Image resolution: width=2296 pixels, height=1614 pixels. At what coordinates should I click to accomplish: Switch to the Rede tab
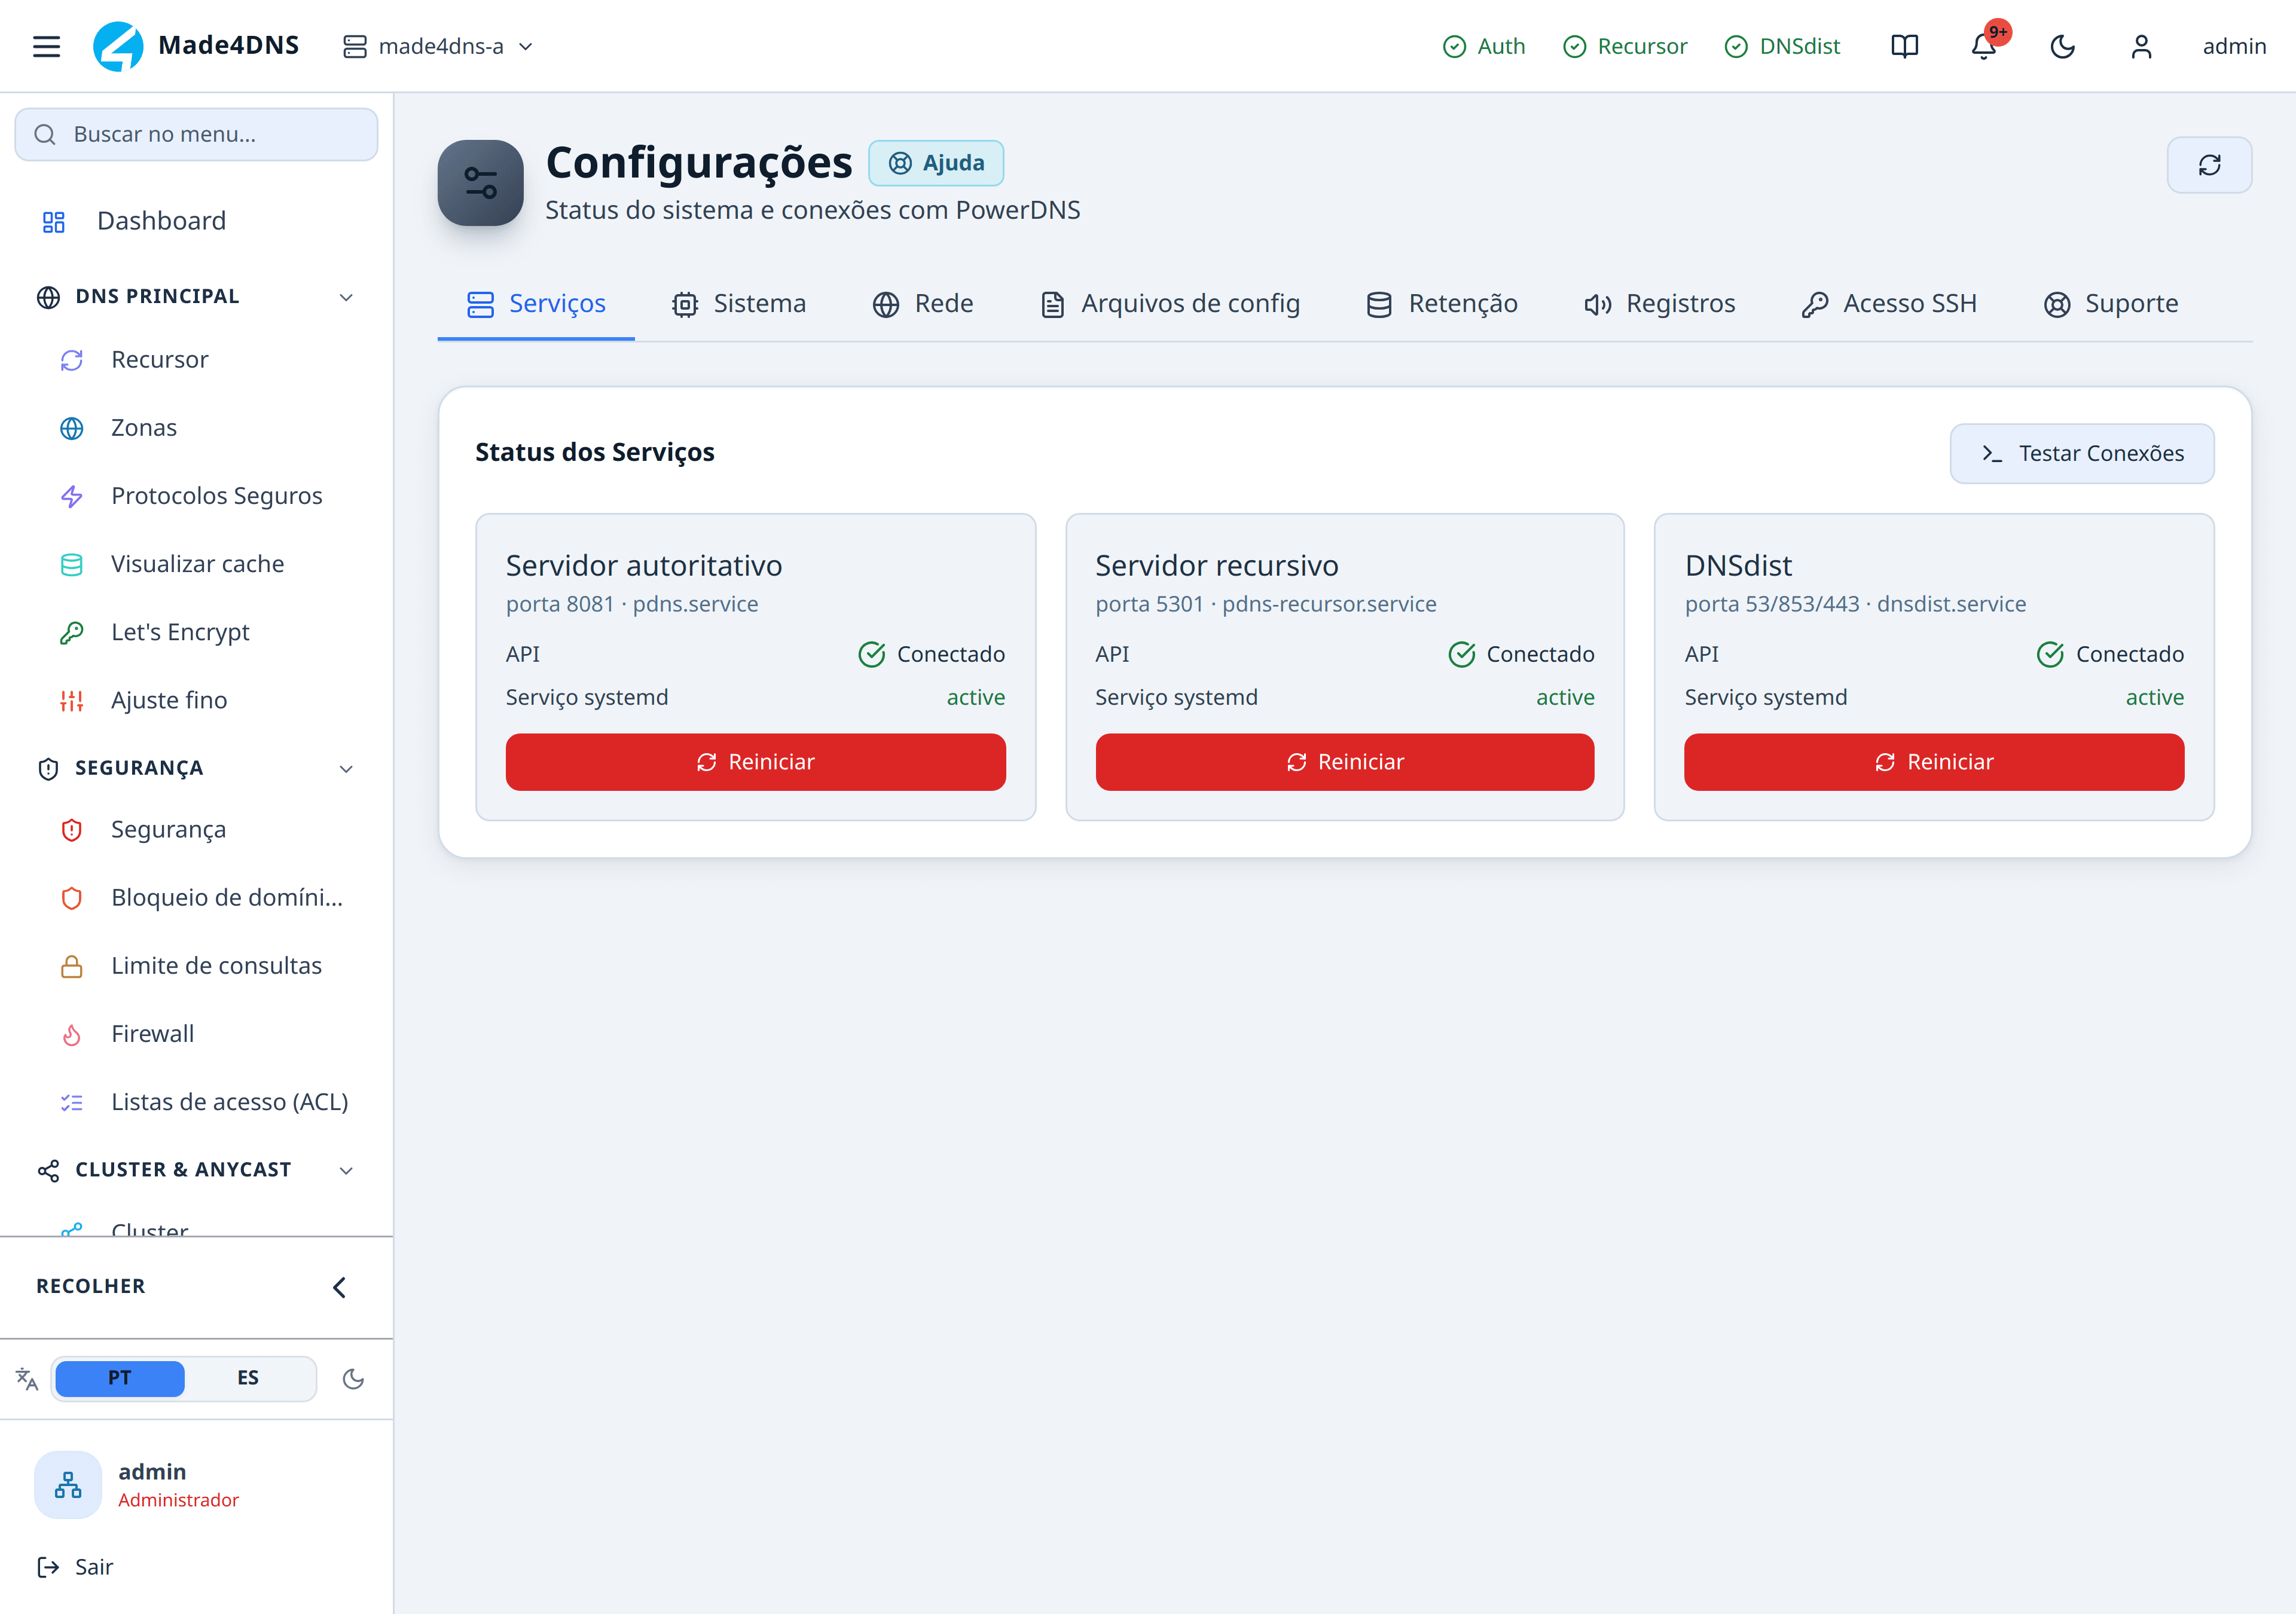pos(923,304)
